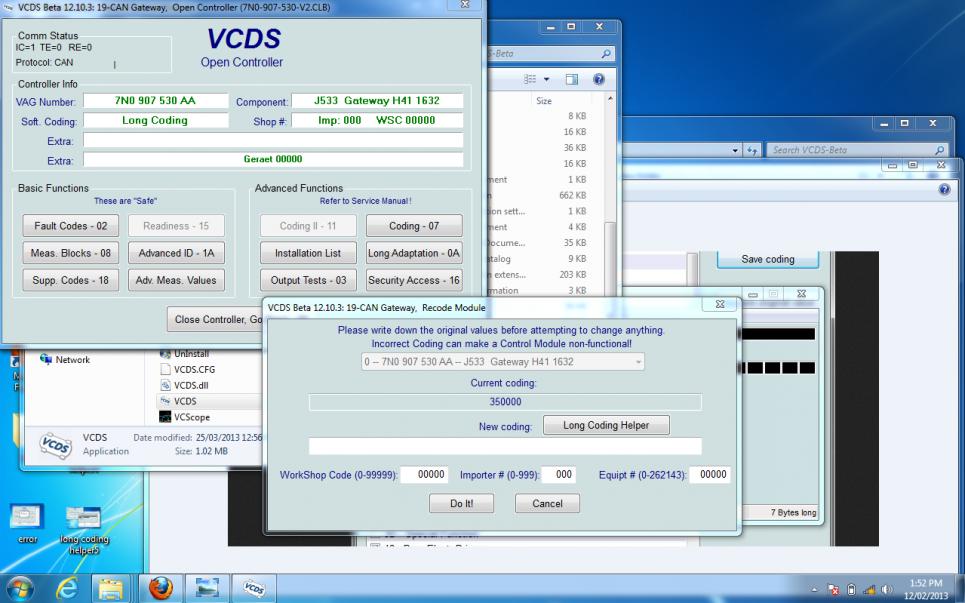Open the taskbar clock and date
965x603 pixels.
click(x=926, y=589)
